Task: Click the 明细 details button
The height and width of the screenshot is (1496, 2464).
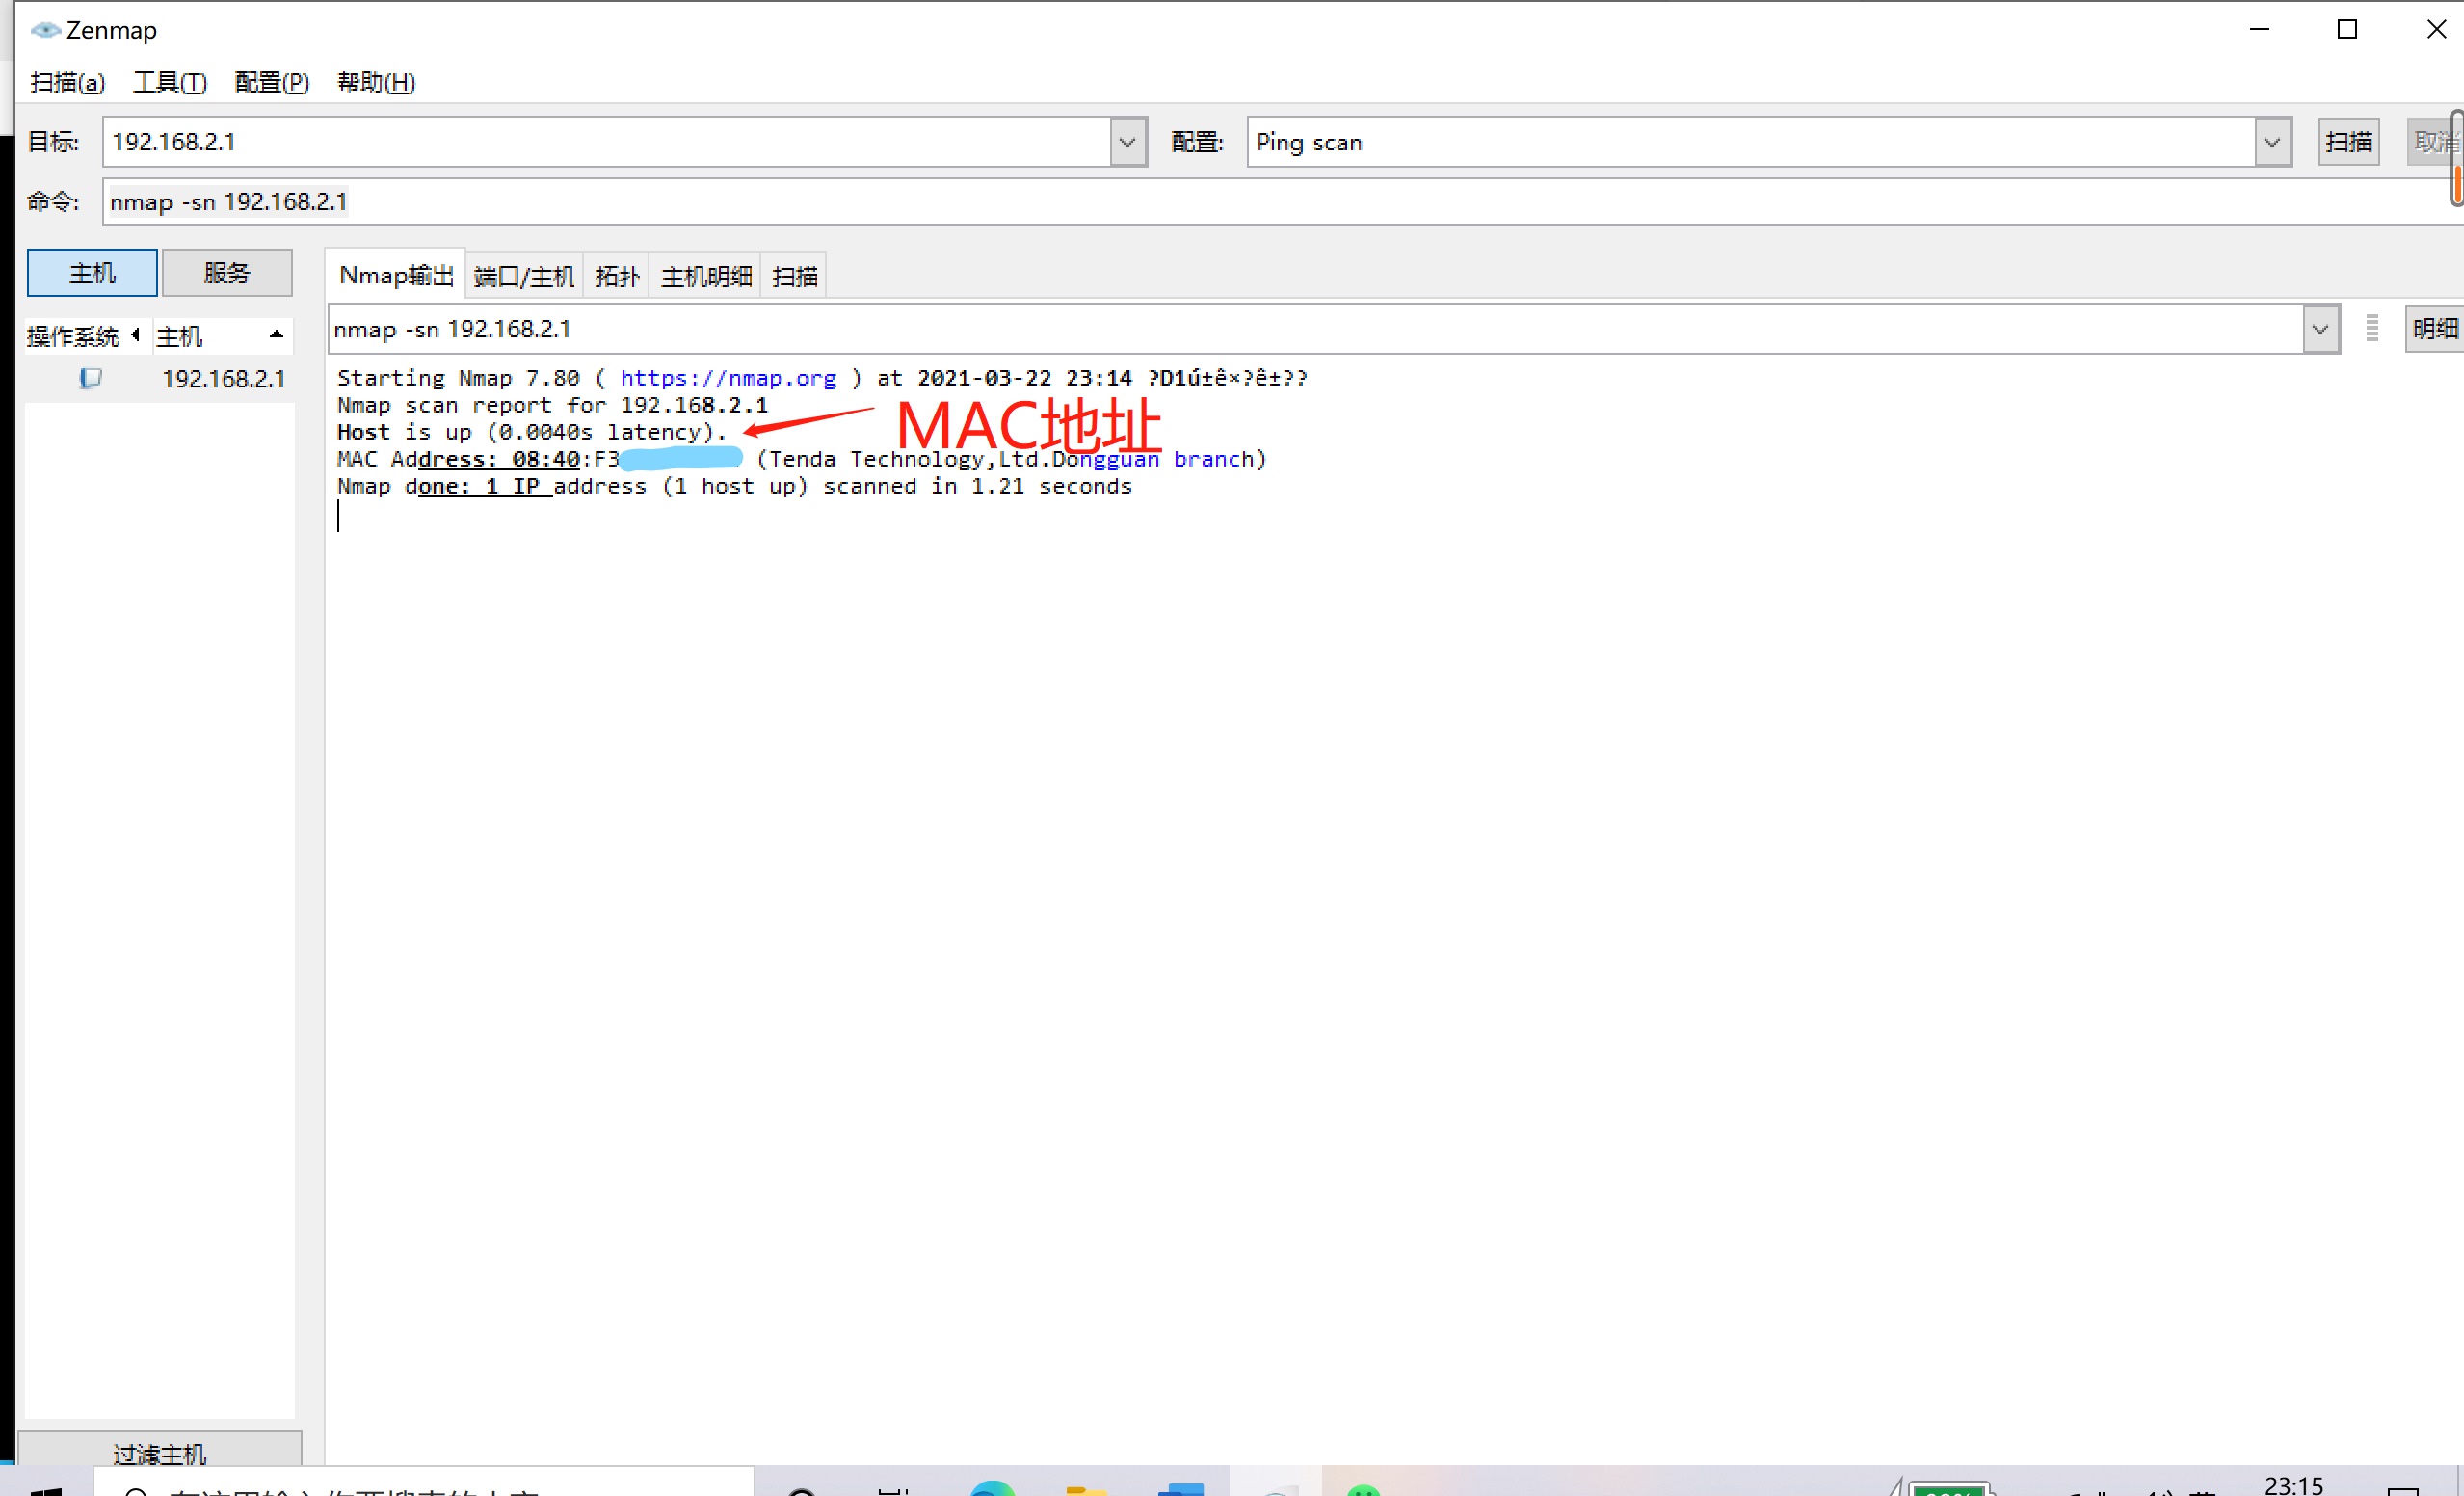Action: [2434, 328]
